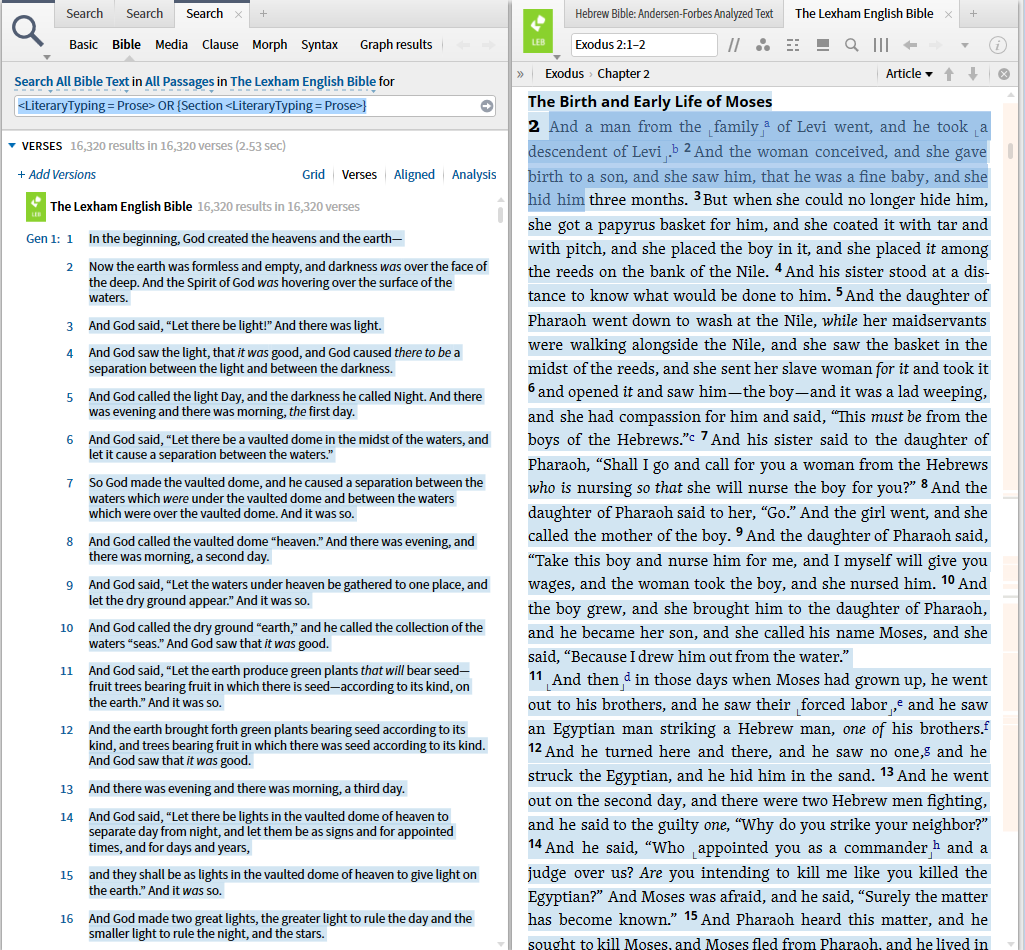The height and width of the screenshot is (950, 1025).
Task: Add a new tab in the Bible panel
Action: (973, 14)
